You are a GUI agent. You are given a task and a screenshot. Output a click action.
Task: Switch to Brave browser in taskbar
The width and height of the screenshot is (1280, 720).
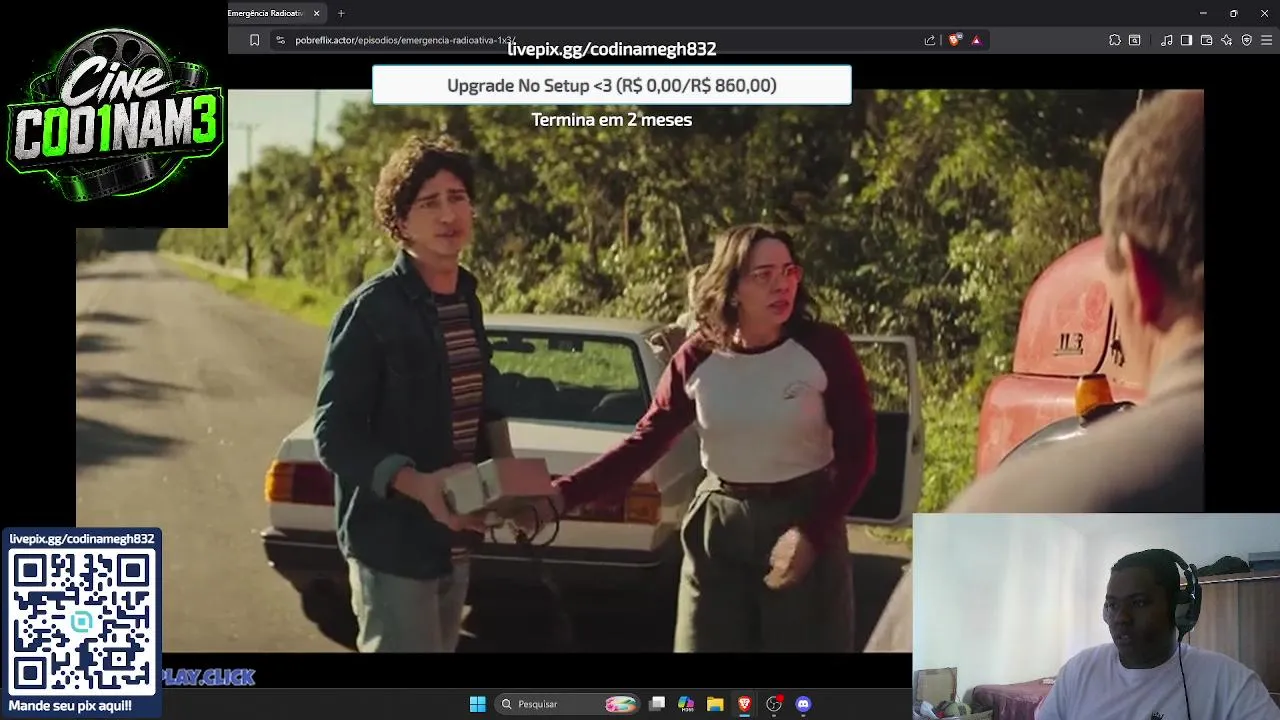(744, 704)
